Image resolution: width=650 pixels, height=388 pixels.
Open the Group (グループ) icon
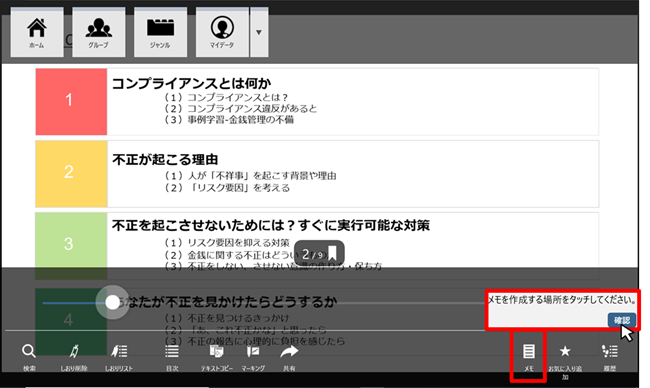(99, 32)
